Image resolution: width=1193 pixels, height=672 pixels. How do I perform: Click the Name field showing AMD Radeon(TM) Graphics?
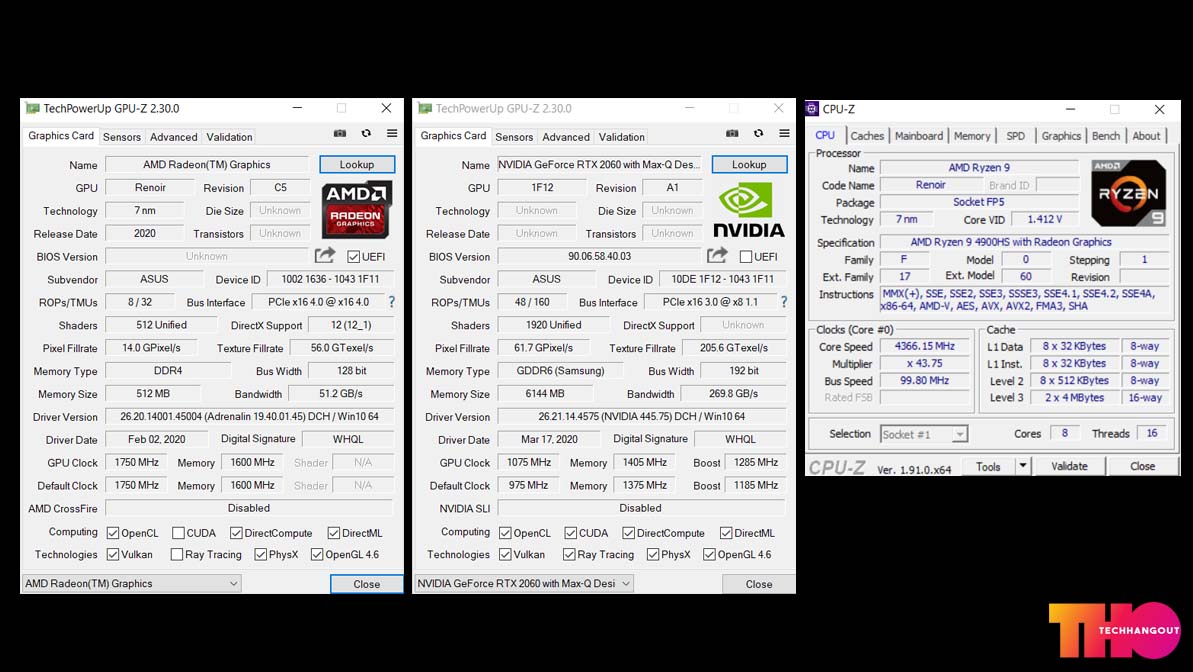[207, 164]
